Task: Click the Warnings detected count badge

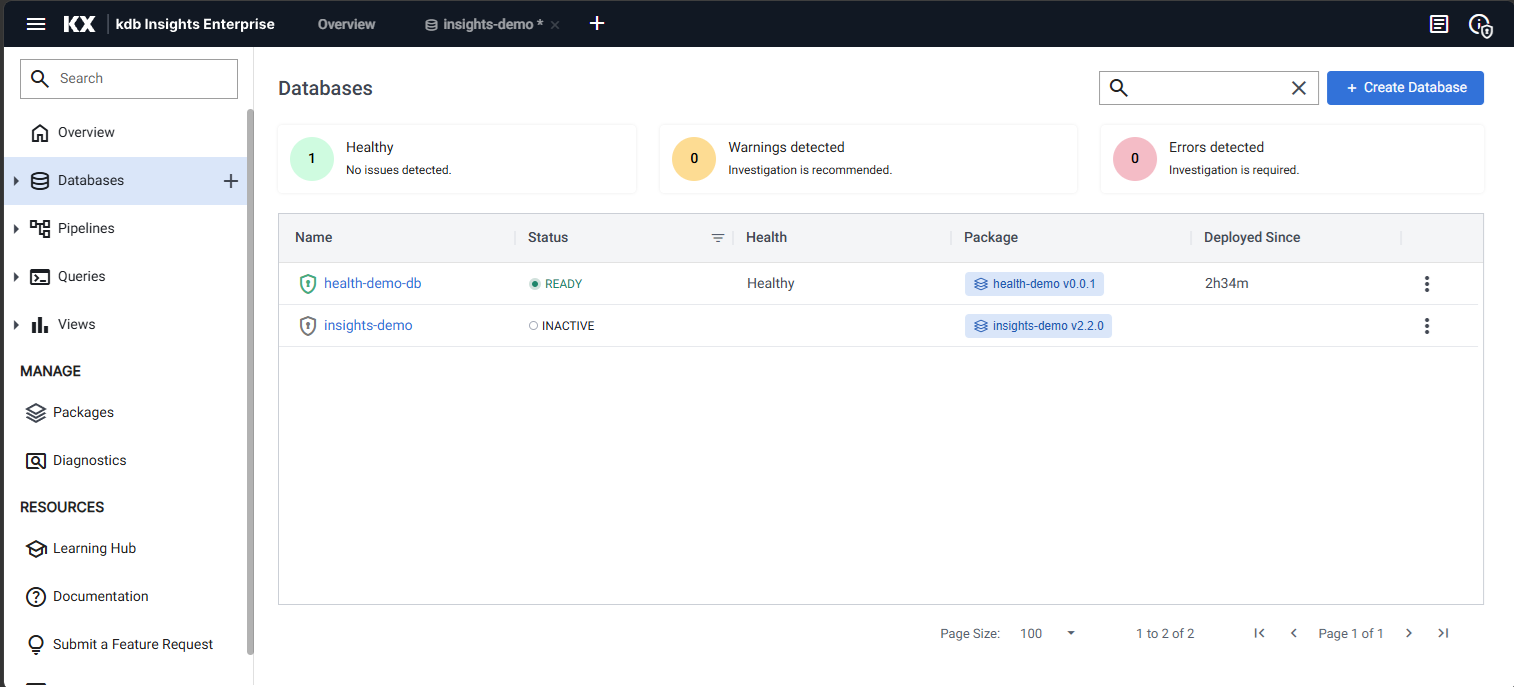Action: 694,158
